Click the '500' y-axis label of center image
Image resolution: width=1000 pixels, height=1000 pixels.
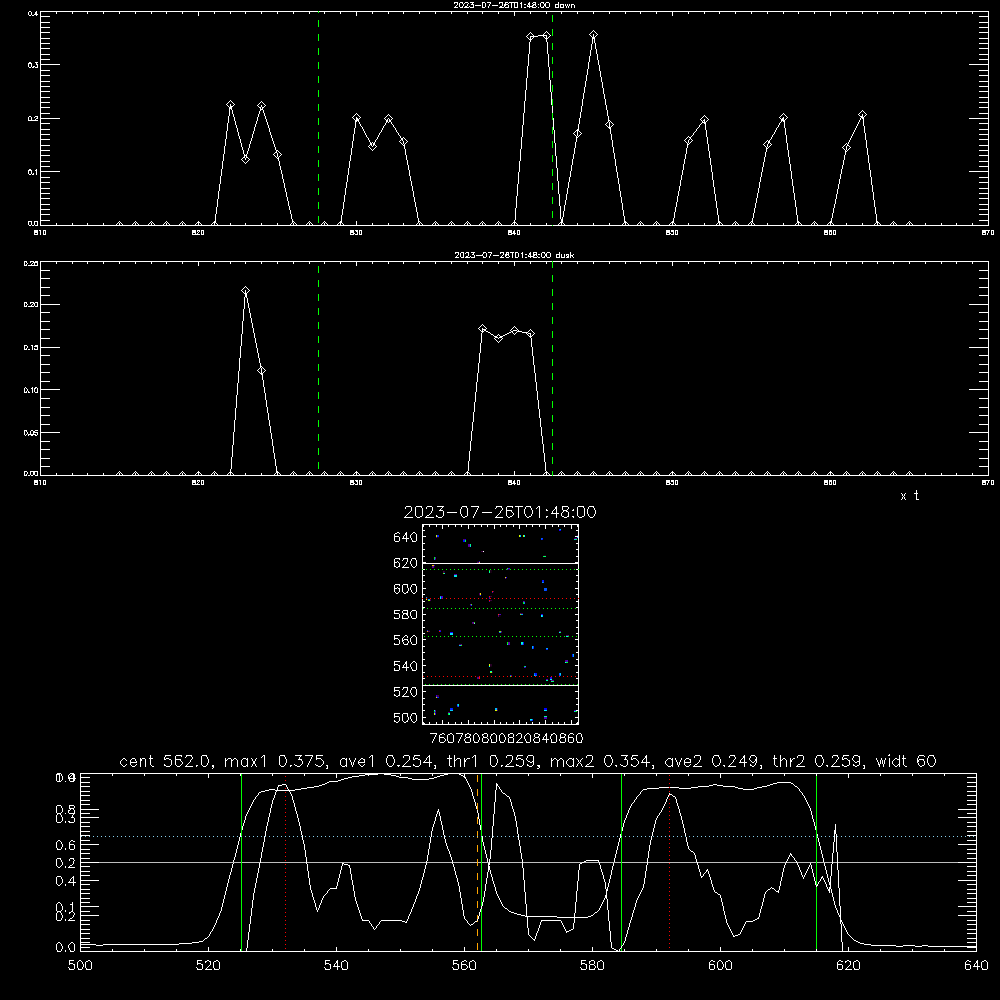coord(405,717)
